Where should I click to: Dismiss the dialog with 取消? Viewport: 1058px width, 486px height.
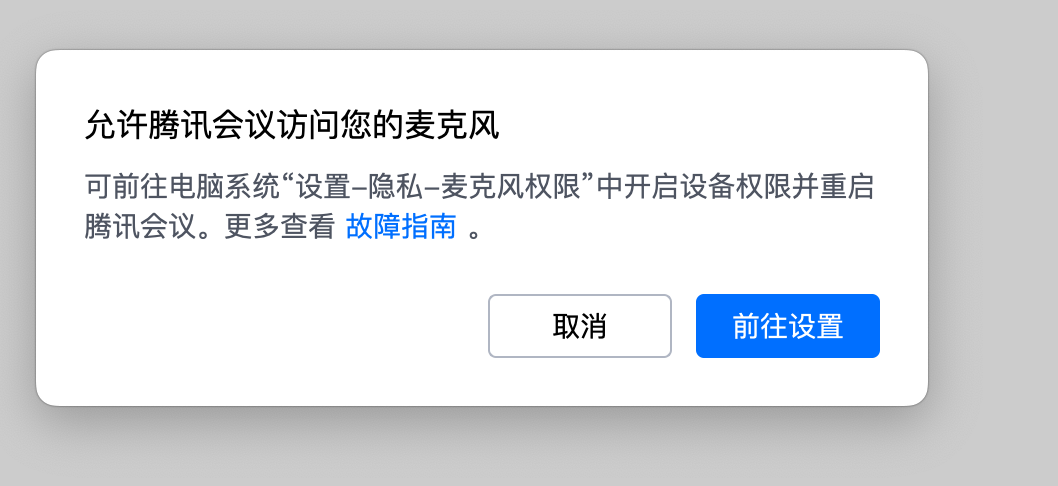pyautogui.click(x=580, y=326)
